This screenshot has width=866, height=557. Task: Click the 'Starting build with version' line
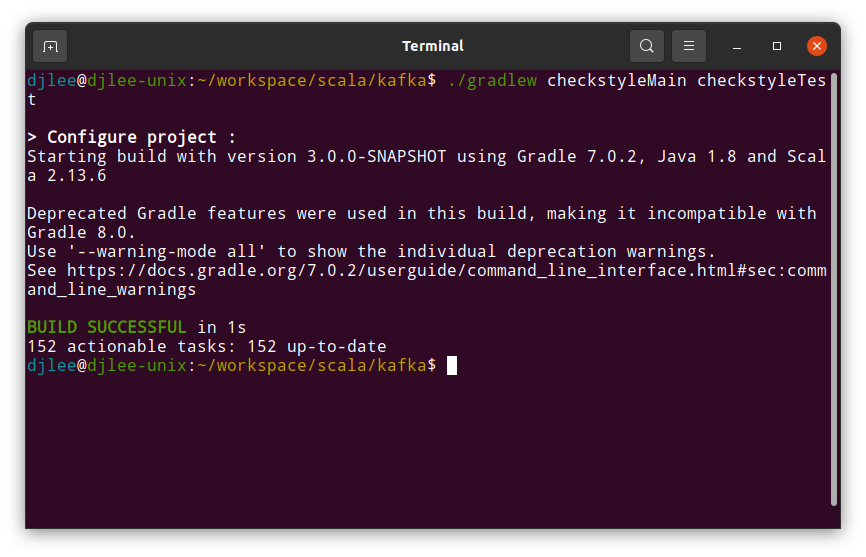[x=426, y=157]
